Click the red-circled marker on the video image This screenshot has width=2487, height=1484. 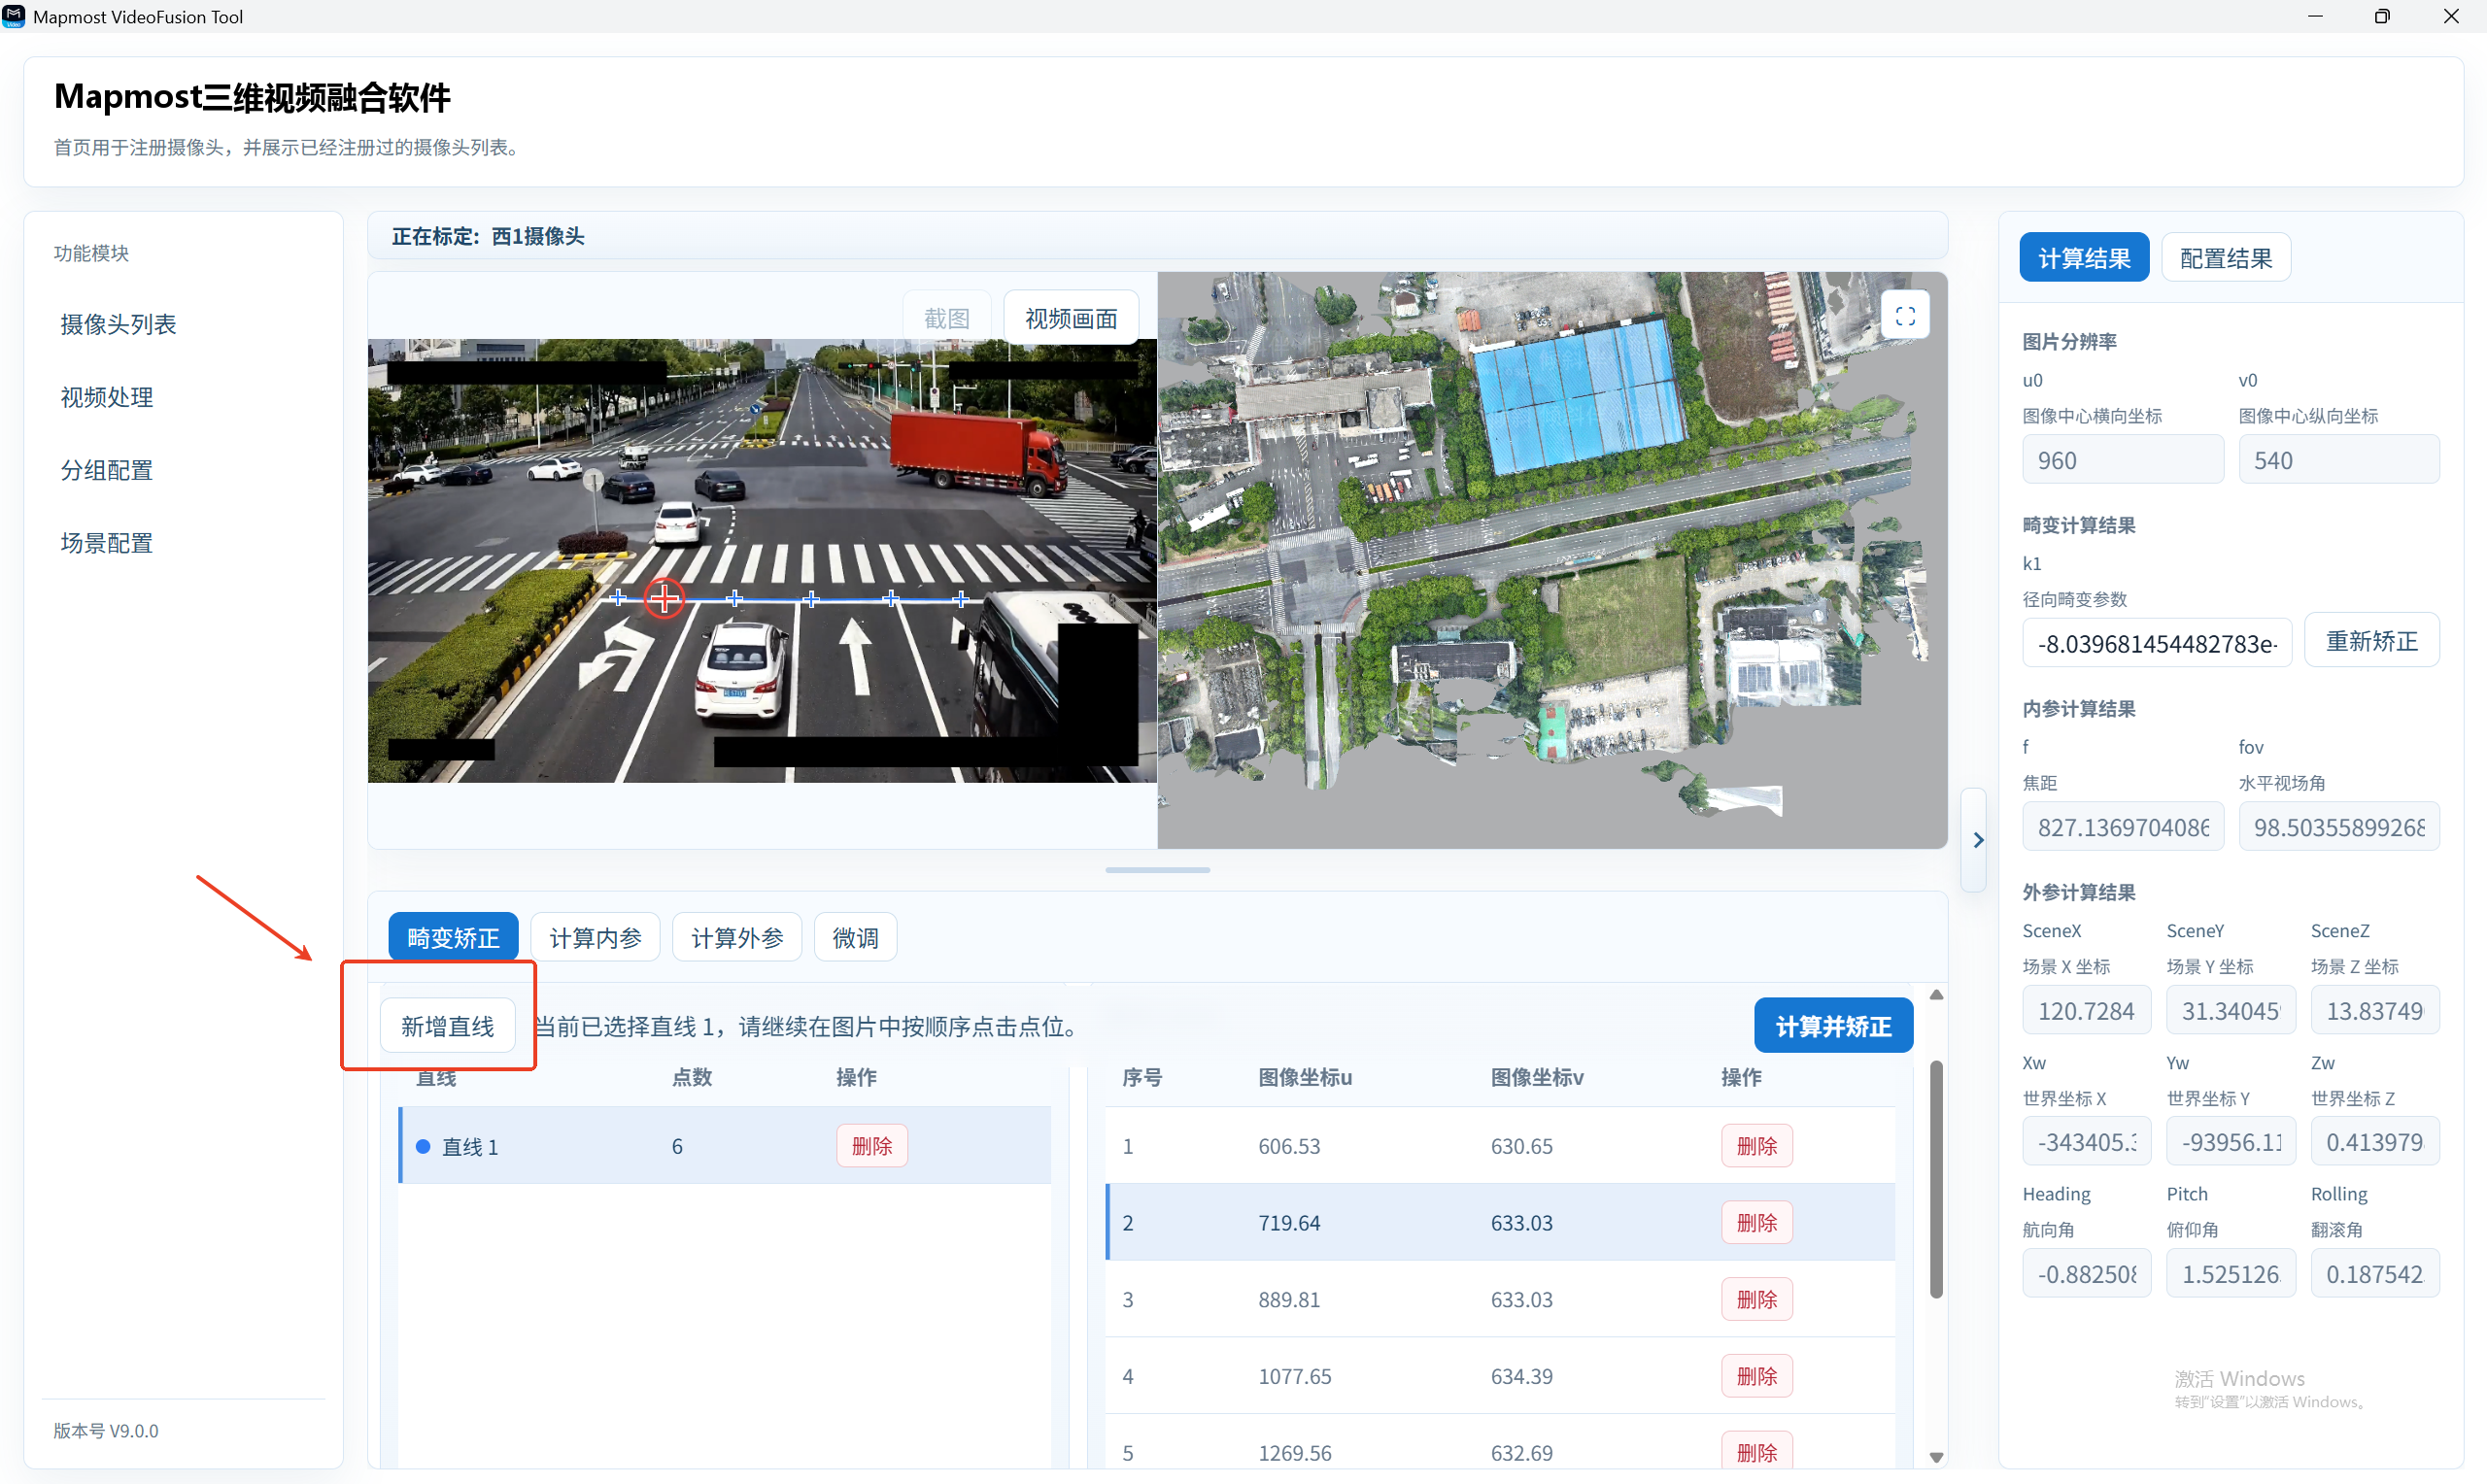click(x=664, y=599)
